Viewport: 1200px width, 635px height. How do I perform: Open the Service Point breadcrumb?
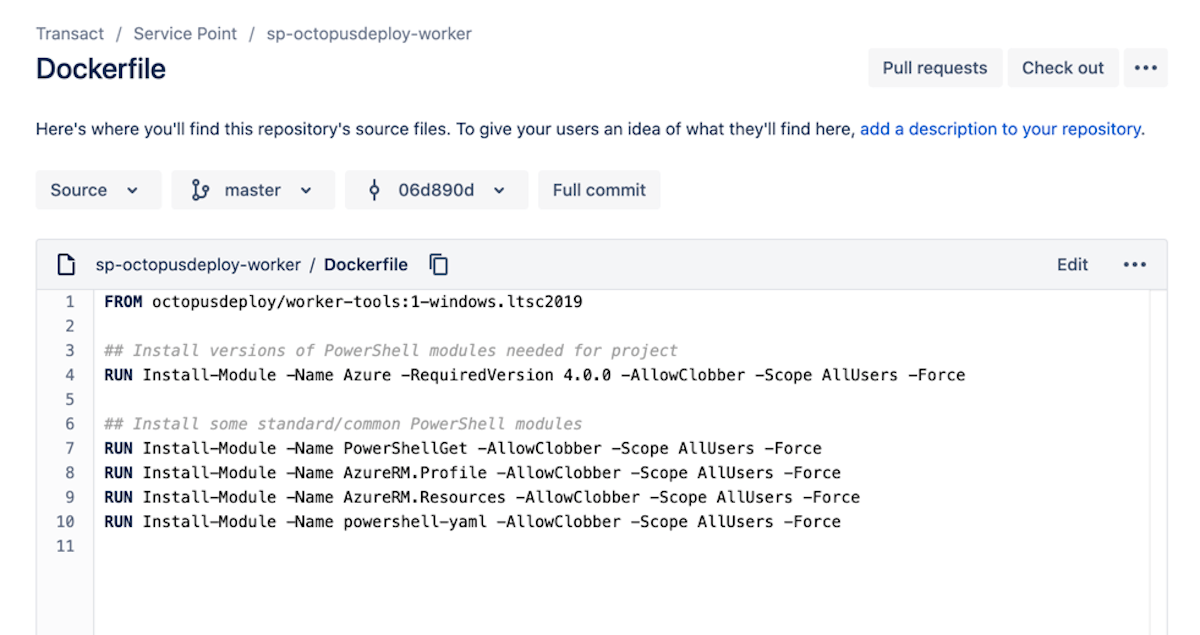pos(185,33)
